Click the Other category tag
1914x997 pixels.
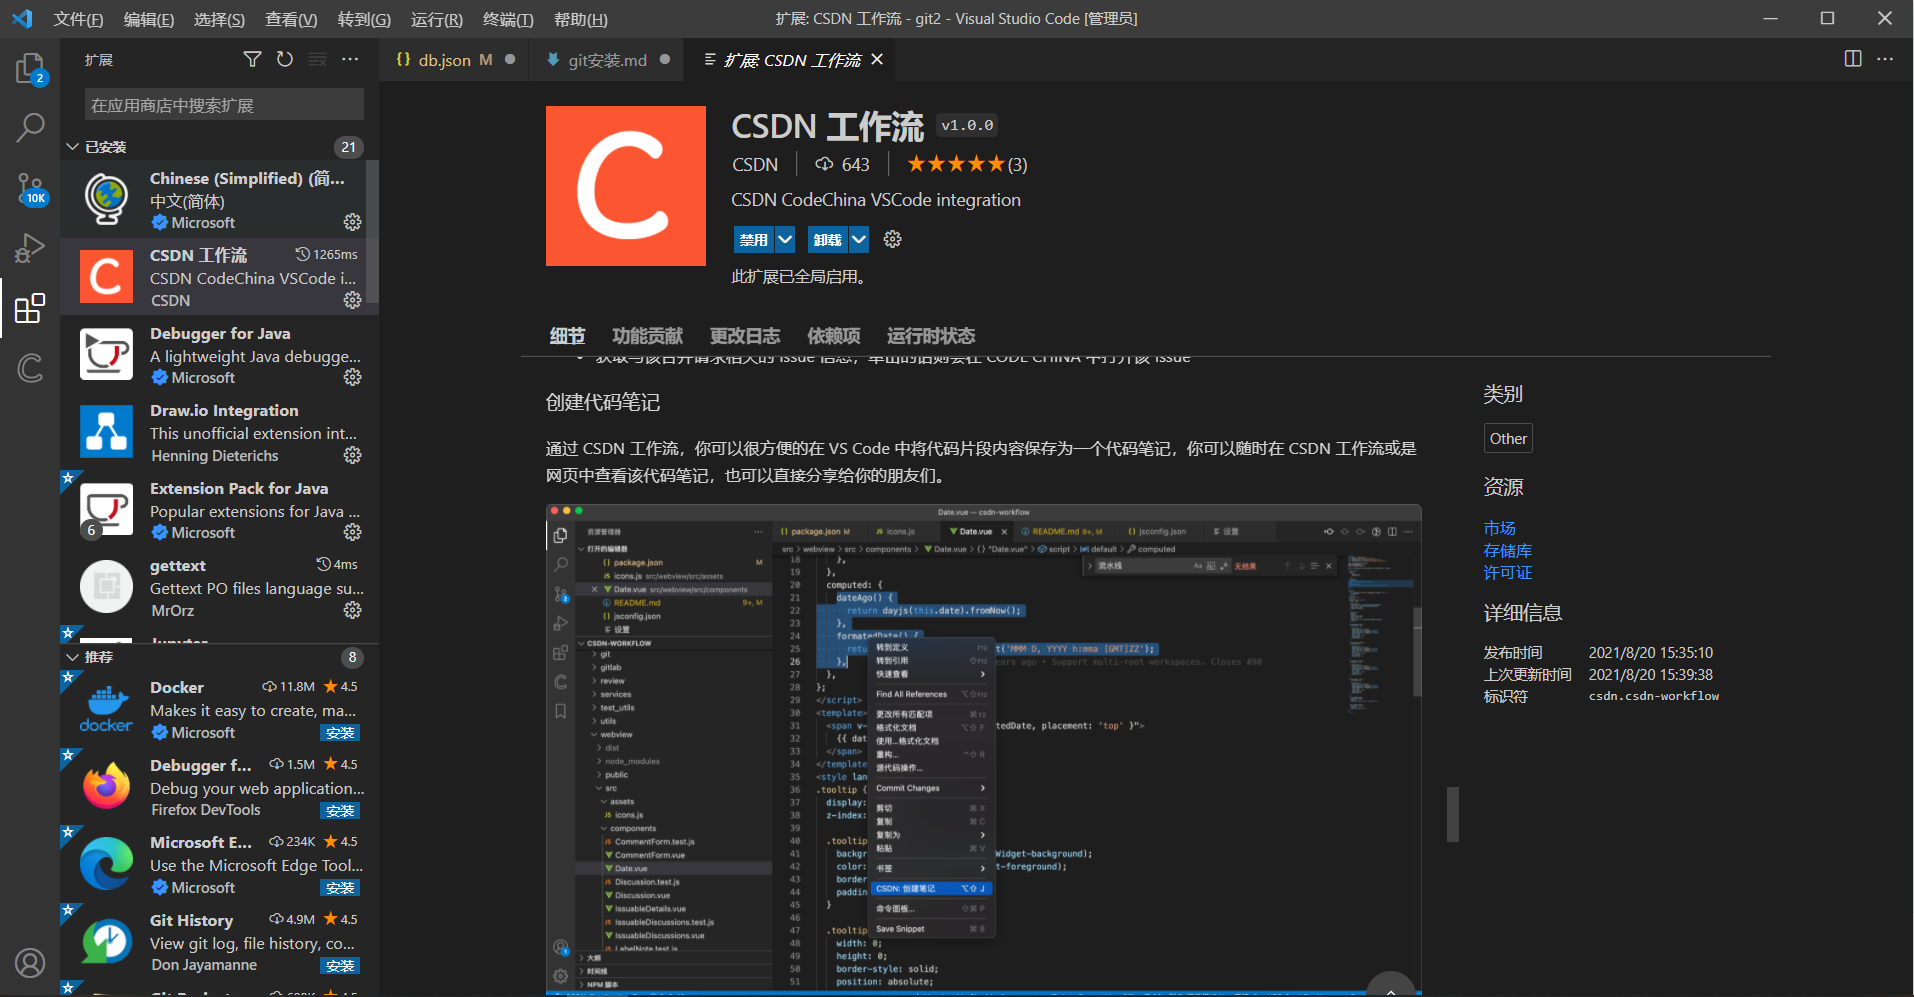pyautogui.click(x=1508, y=438)
